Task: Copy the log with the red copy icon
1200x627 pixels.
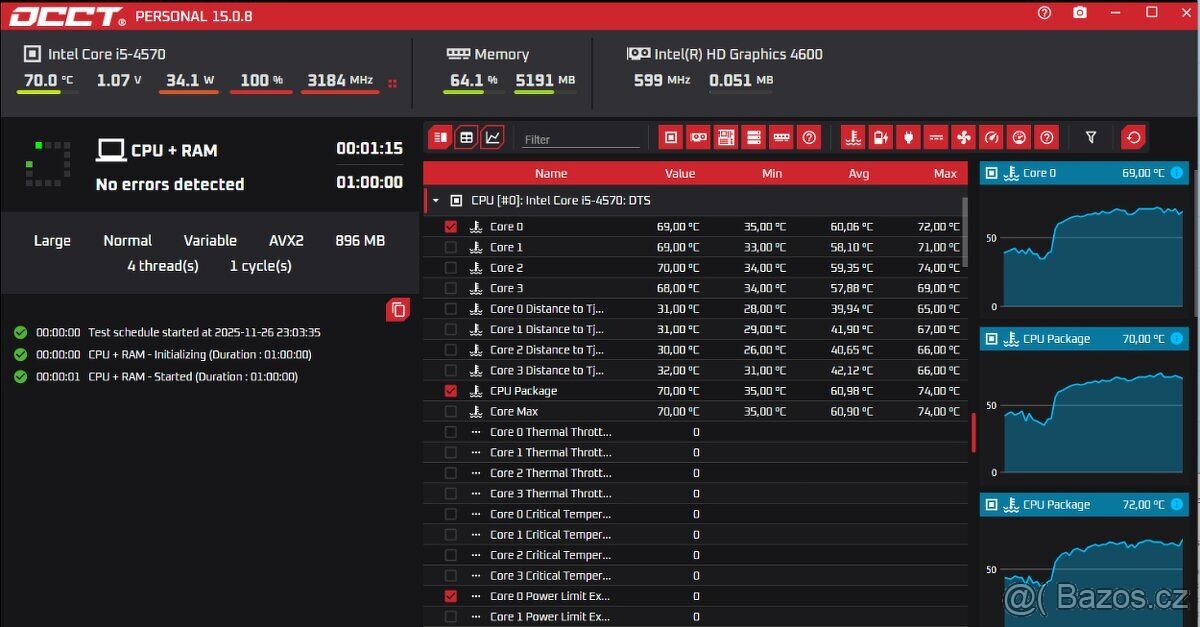Action: pyautogui.click(x=398, y=310)
